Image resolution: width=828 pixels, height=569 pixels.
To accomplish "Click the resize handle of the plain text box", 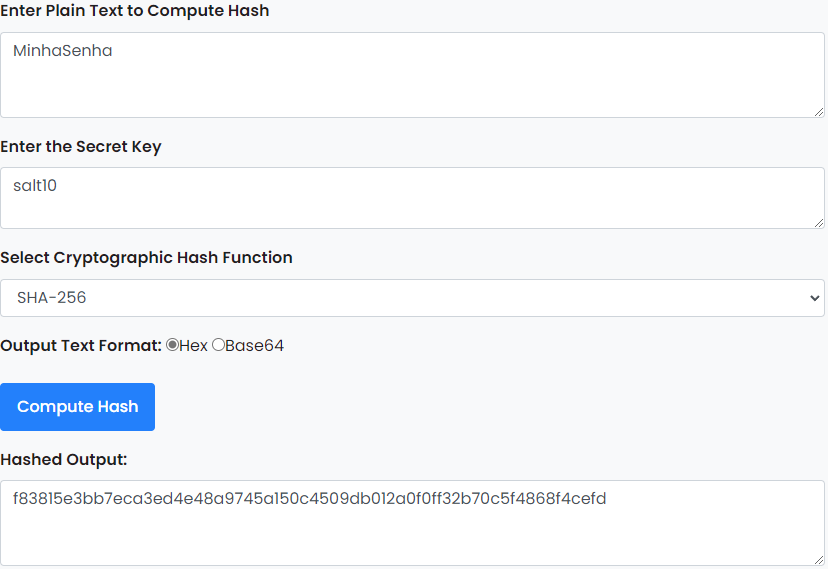I will tap(818, 112).
